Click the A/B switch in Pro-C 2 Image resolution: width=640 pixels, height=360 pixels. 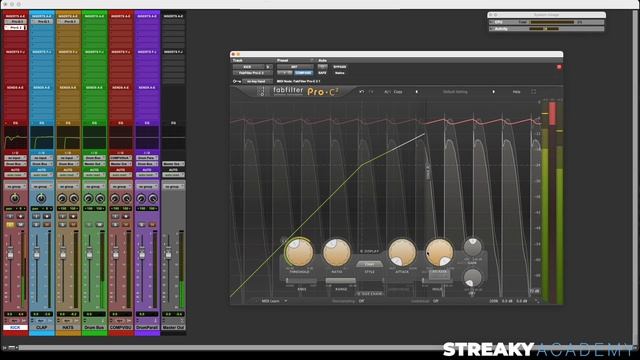click(x=387, y=92)
